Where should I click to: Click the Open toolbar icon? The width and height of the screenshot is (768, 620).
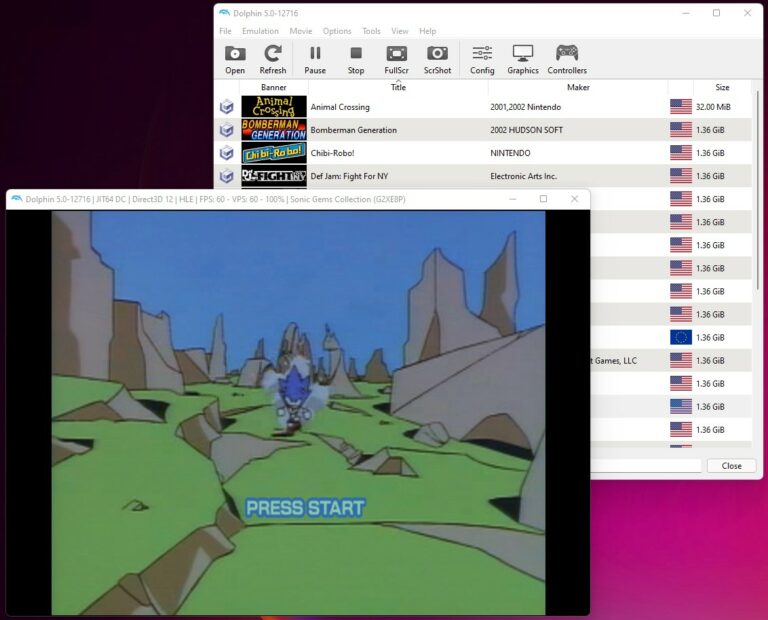coord(235,59)
